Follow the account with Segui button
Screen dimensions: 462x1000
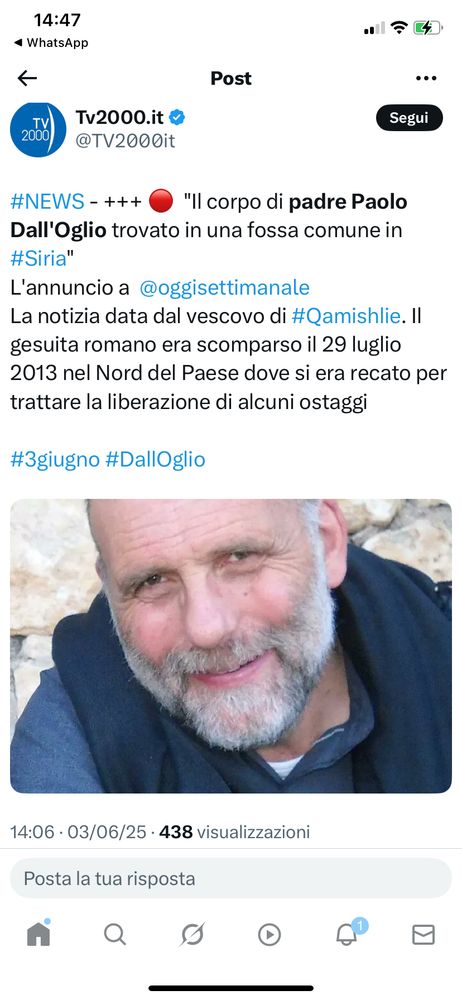click(409, 118)
